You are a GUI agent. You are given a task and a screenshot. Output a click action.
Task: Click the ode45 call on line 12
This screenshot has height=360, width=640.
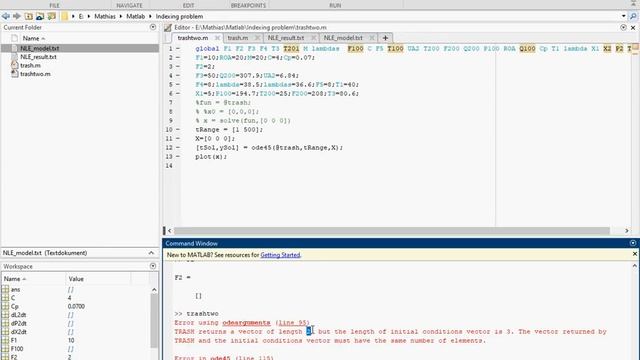(x=297, y=147)
